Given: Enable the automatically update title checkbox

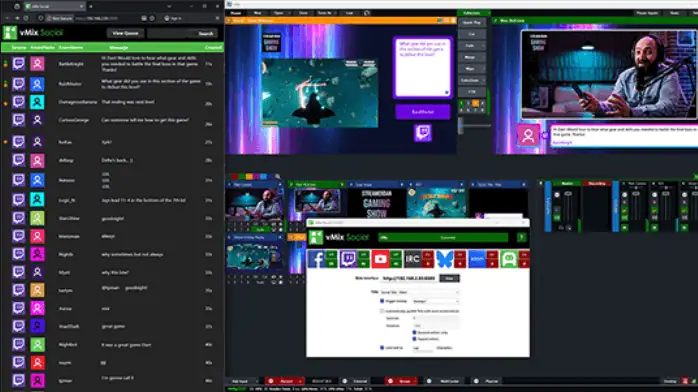Looking at the screenshot, I should pyautogui.click(x=382, y=311).
